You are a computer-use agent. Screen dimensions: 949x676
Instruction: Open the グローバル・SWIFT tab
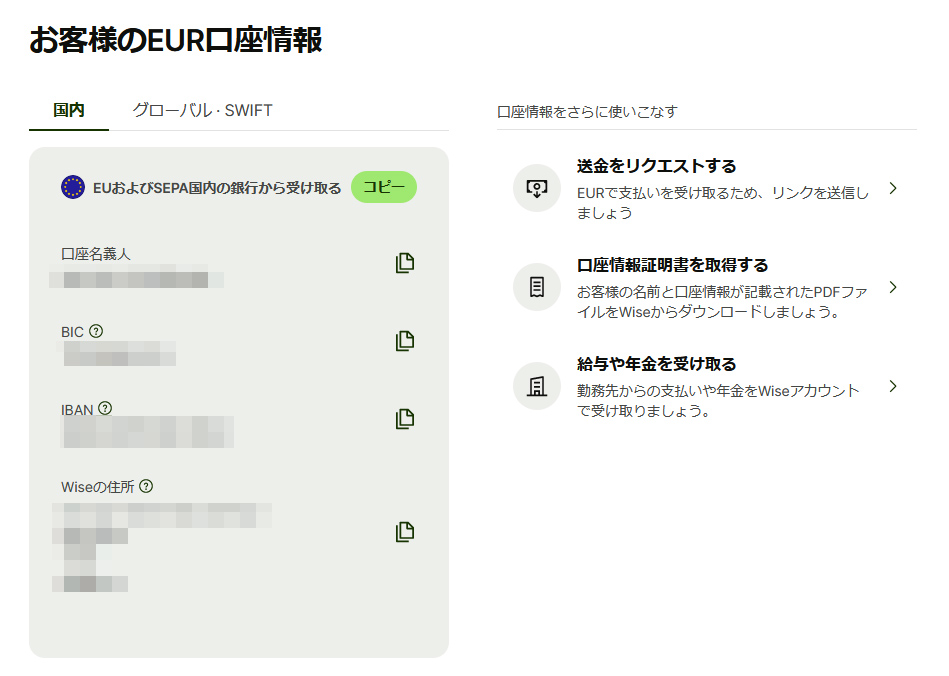pyautogui.click(x=203, y=110)
